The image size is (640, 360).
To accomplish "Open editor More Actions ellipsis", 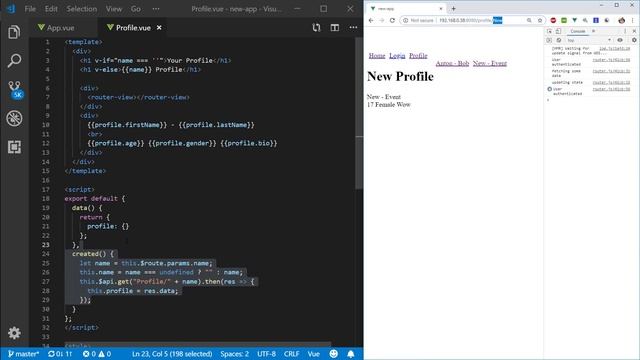I will [x=353, y=28].
